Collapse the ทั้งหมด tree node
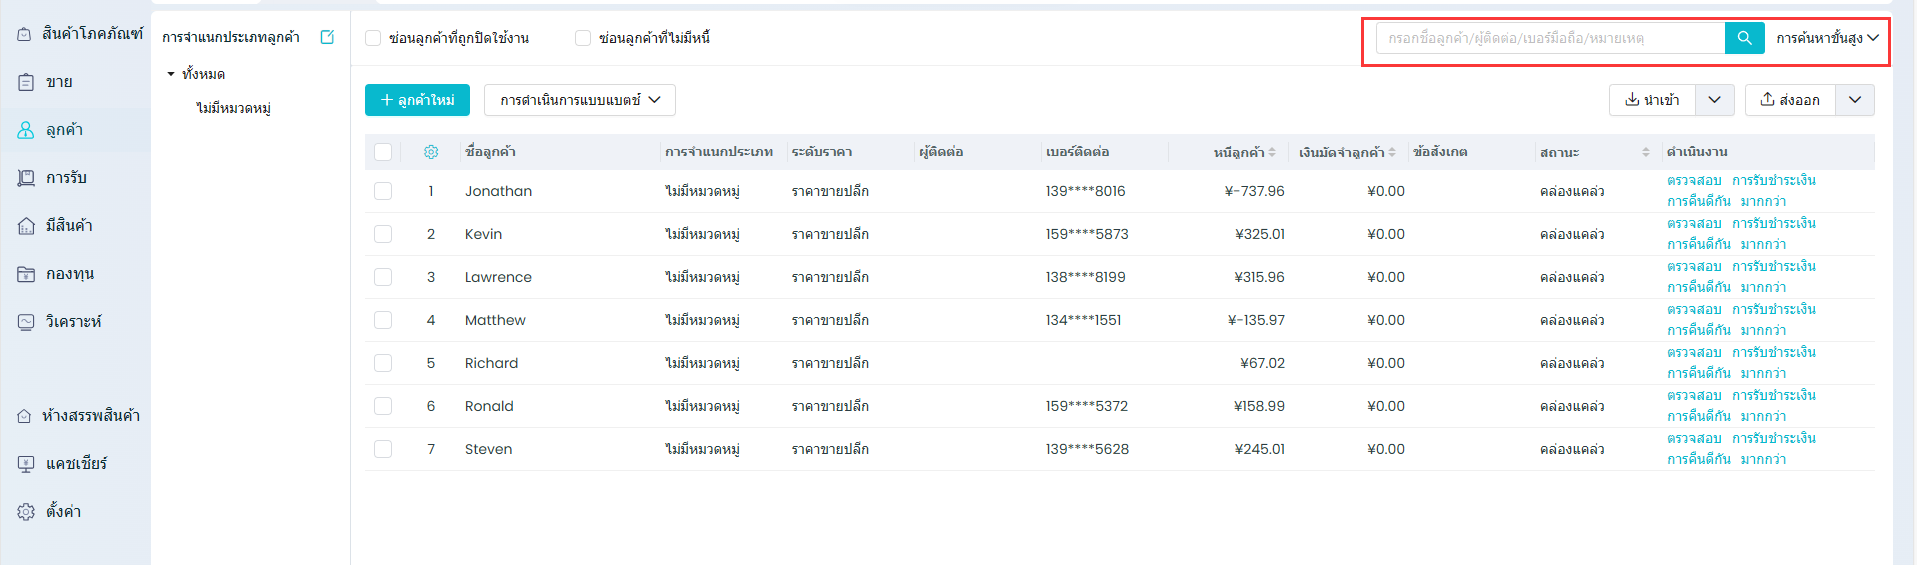The width and height of the screenshot is (1917, 565). pyautogui.click(x=171, y=74)
